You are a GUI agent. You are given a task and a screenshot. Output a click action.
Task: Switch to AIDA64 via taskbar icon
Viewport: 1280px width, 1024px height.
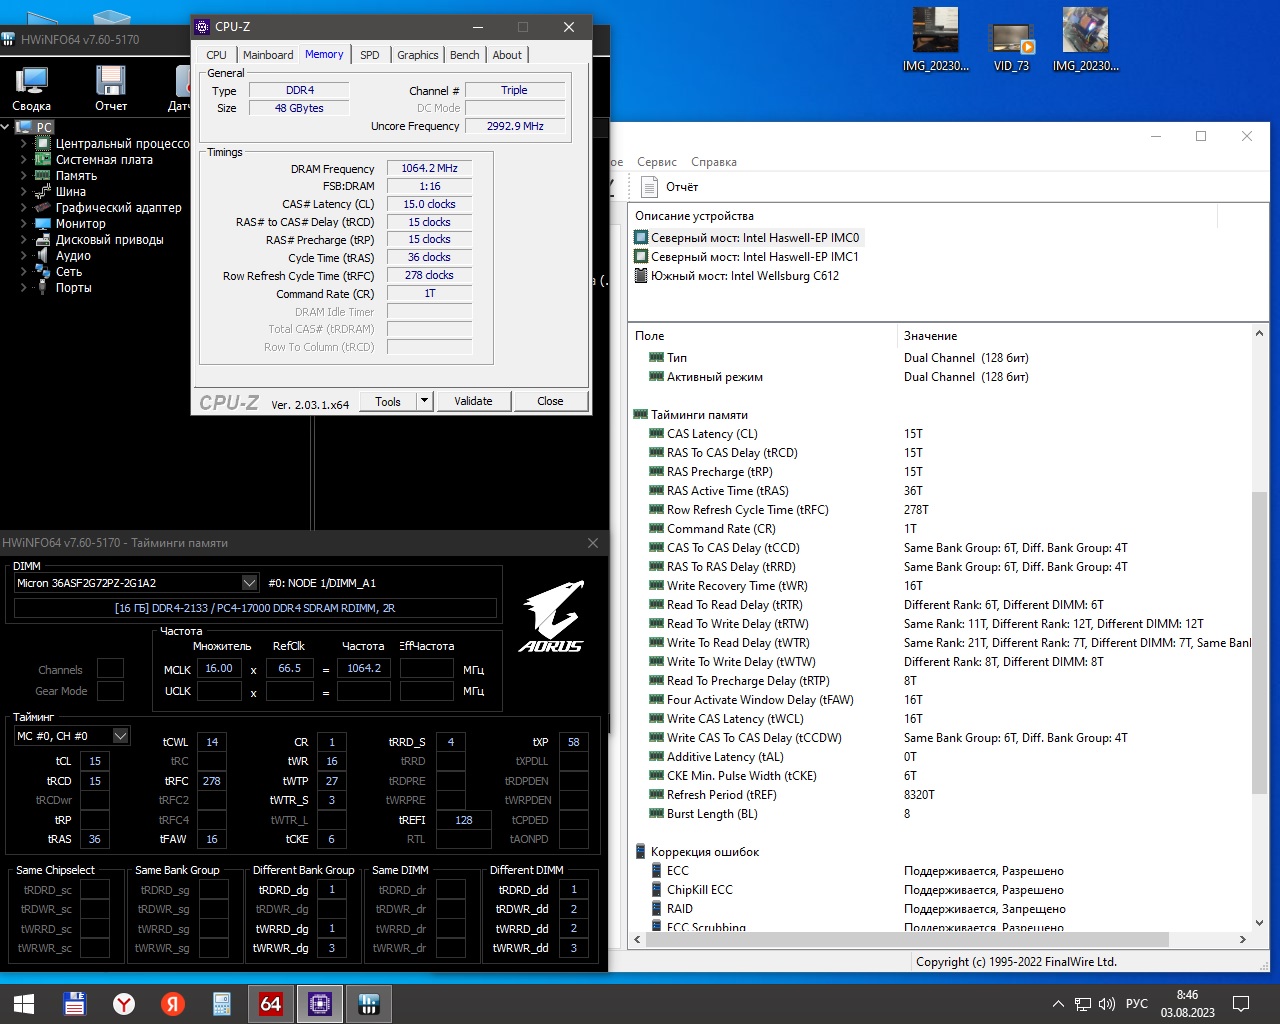271,1004
